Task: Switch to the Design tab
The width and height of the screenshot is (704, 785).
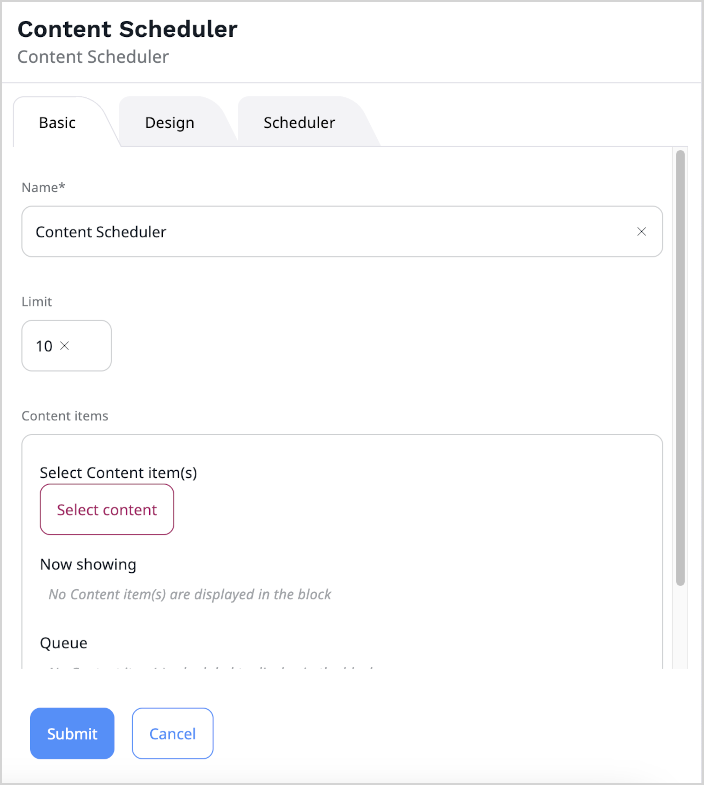Action: (x=170, y=123)
